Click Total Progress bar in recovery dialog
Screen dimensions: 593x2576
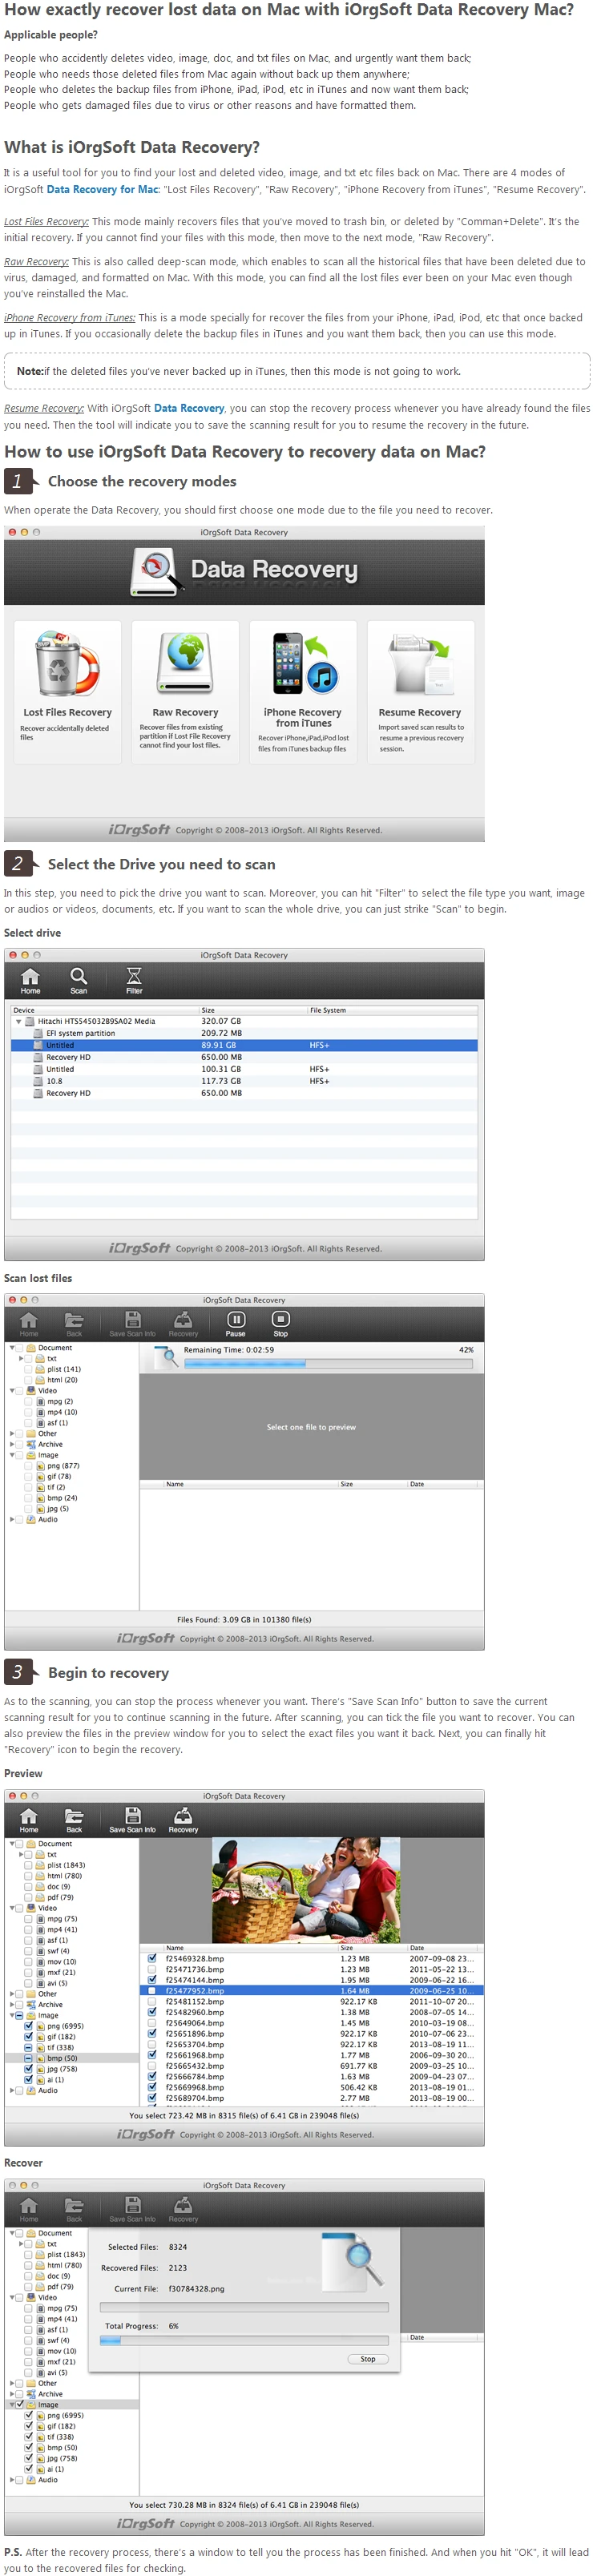(244, 2341)
